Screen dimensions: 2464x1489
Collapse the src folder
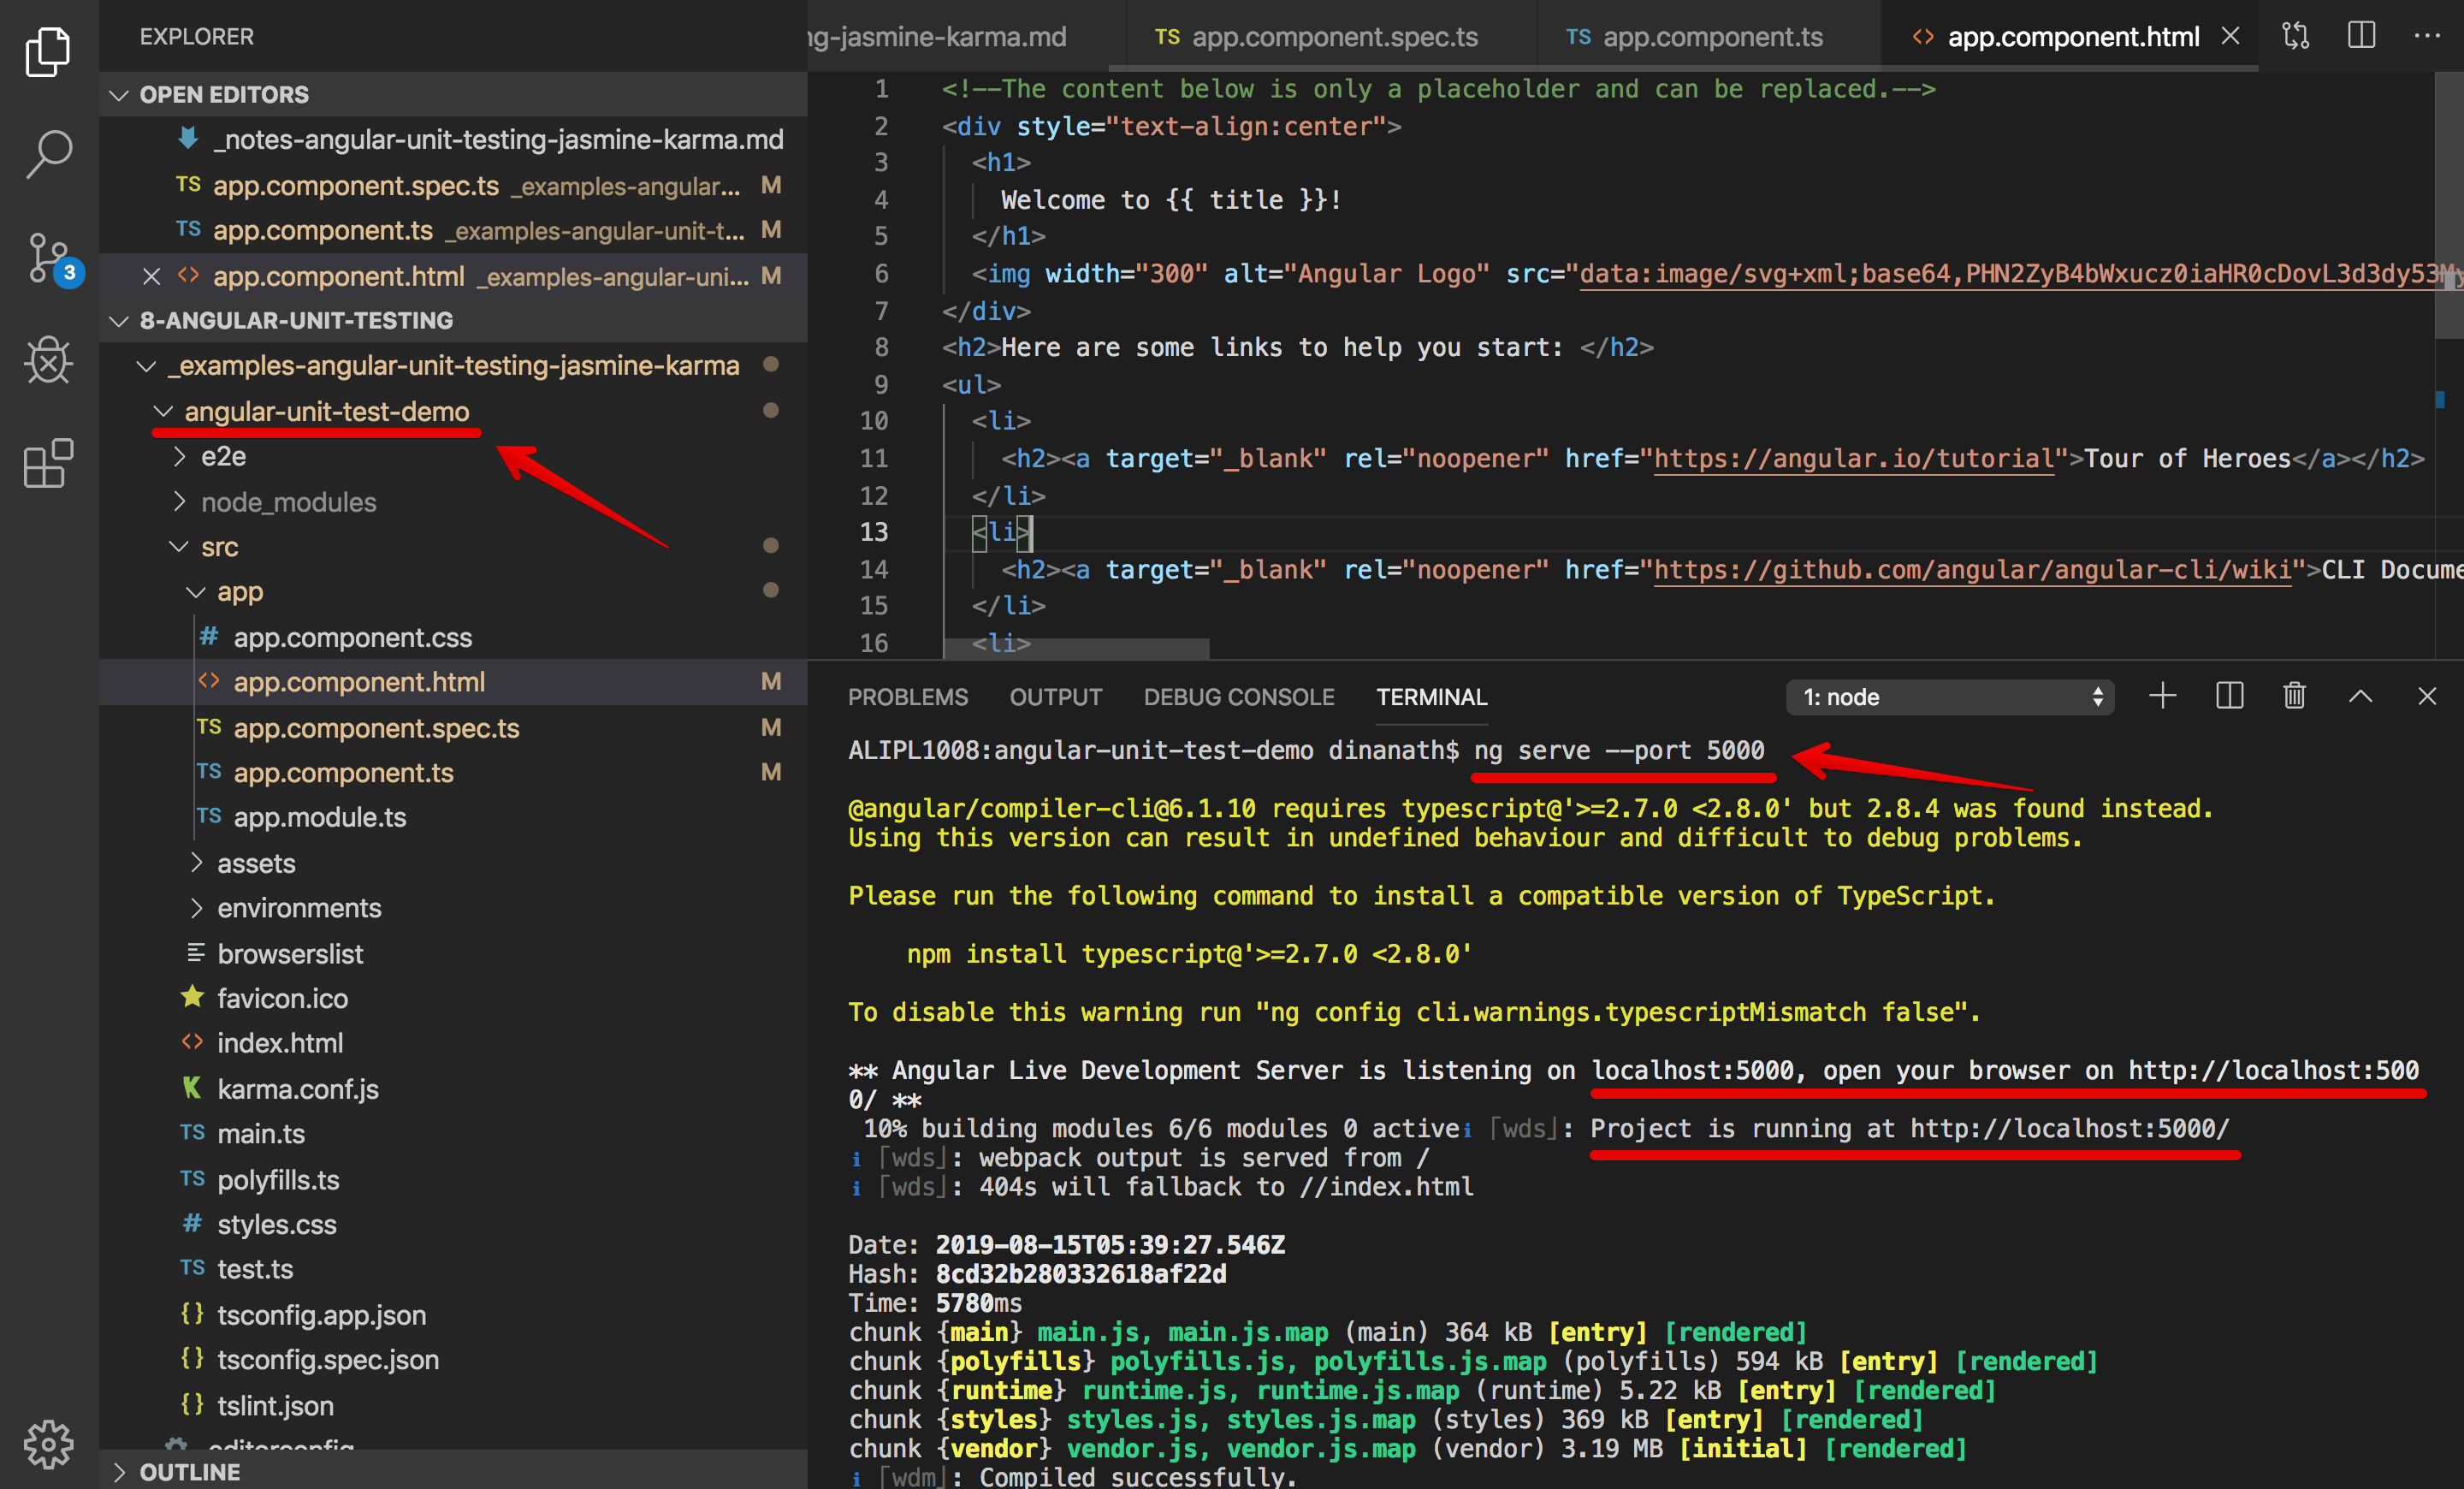219,547
